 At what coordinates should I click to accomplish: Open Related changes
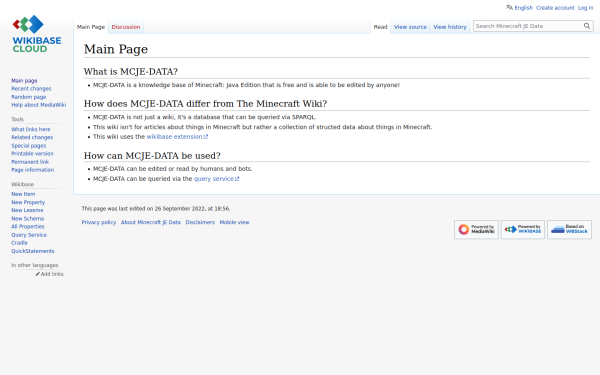pyautogui.click(x=32, y=137)
